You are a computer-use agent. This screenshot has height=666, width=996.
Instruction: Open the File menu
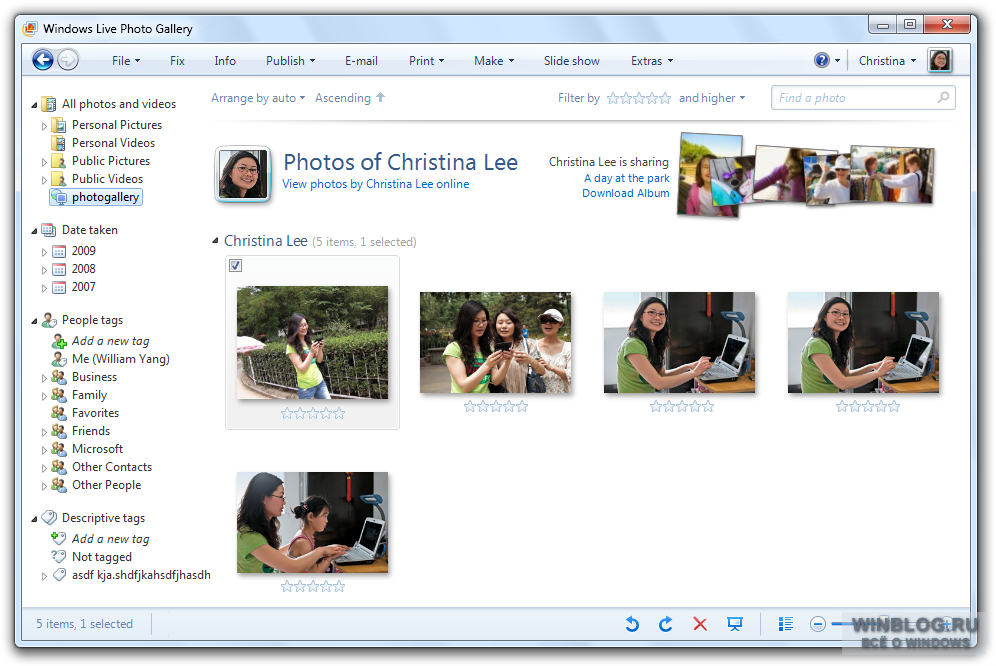coord(125,61)
